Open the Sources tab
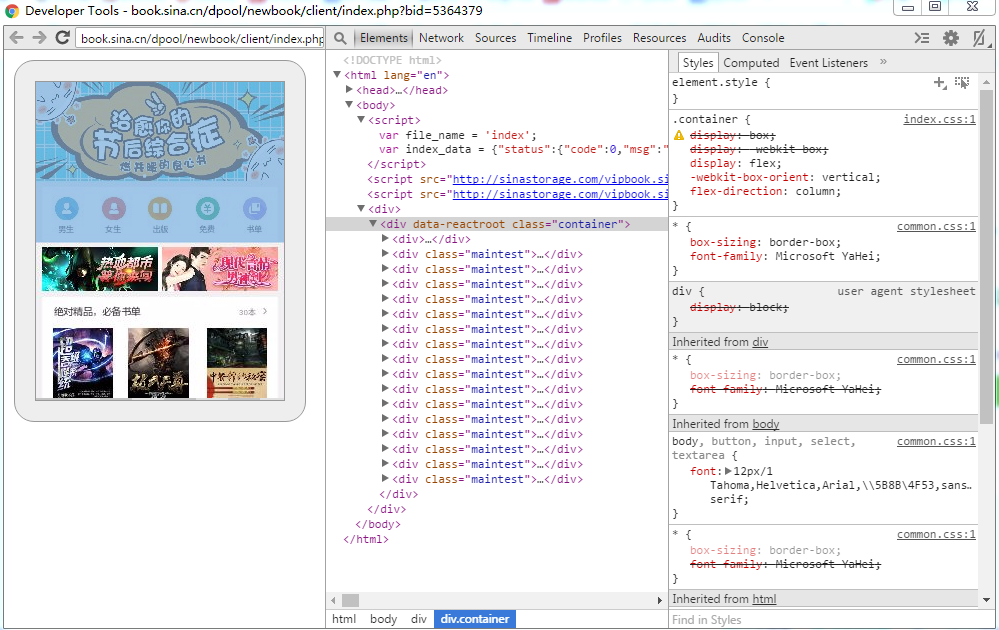Screen dimensions: 999x630 [496, 38]
